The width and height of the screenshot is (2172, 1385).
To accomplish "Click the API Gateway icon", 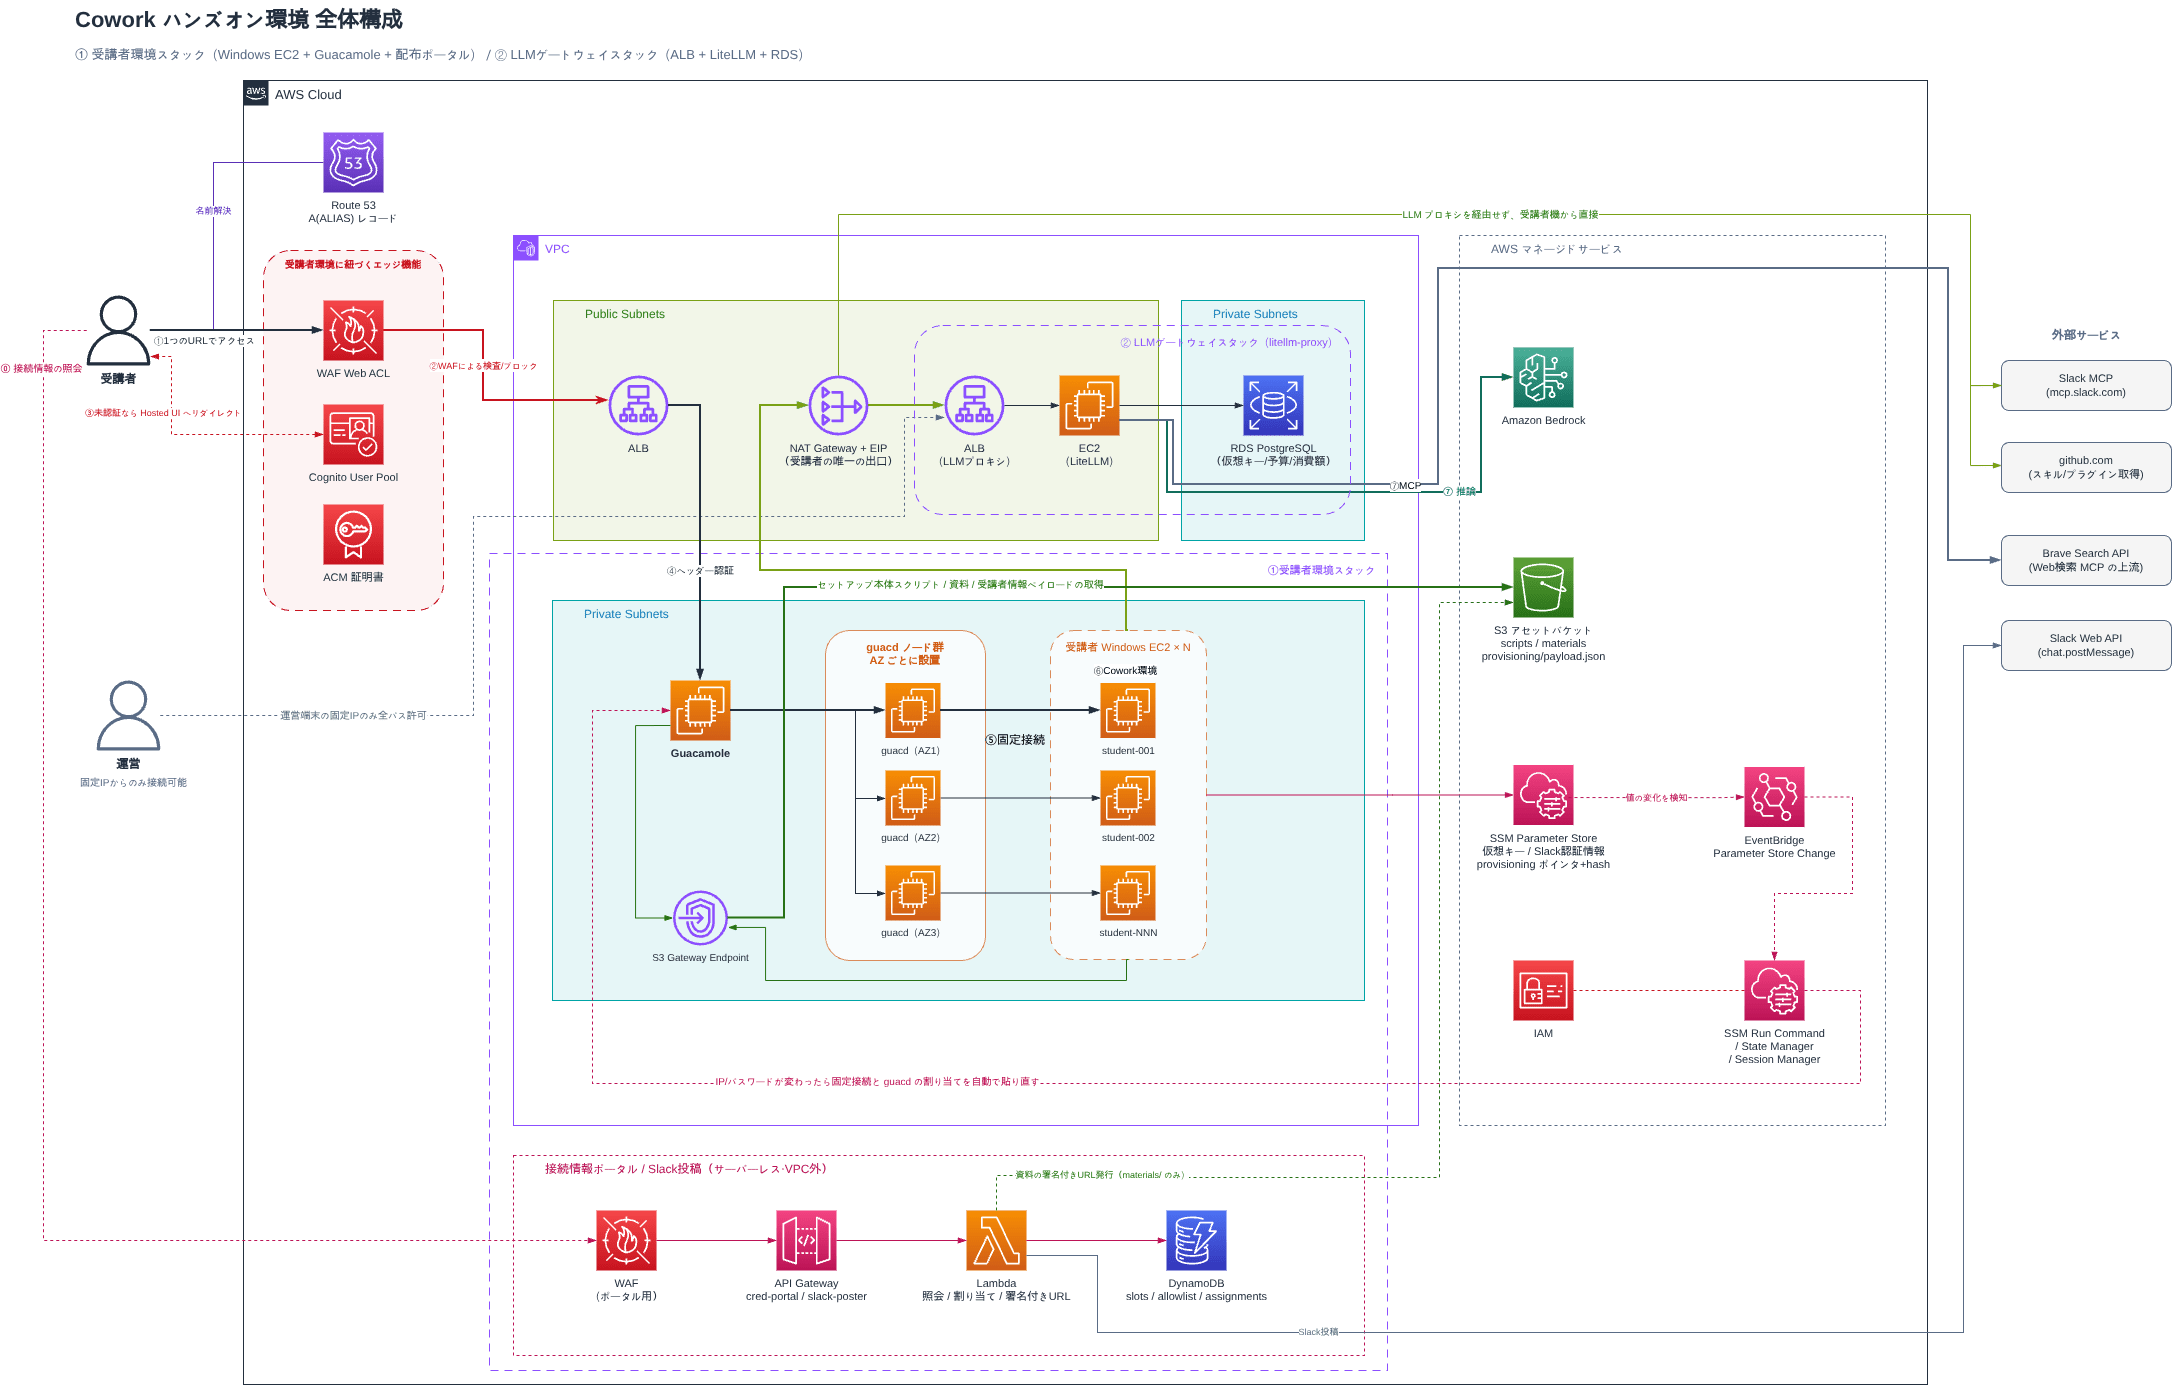I will point(806,1240).
